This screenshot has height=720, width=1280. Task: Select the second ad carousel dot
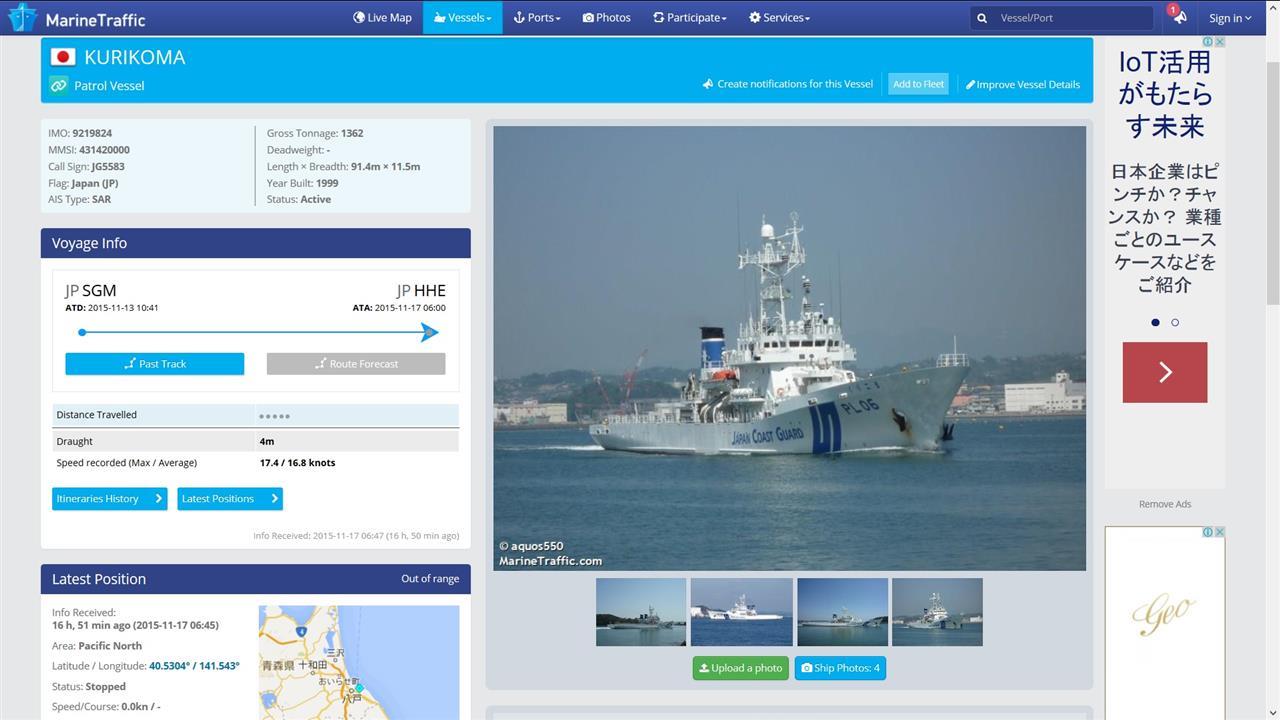coord(1175,322)
